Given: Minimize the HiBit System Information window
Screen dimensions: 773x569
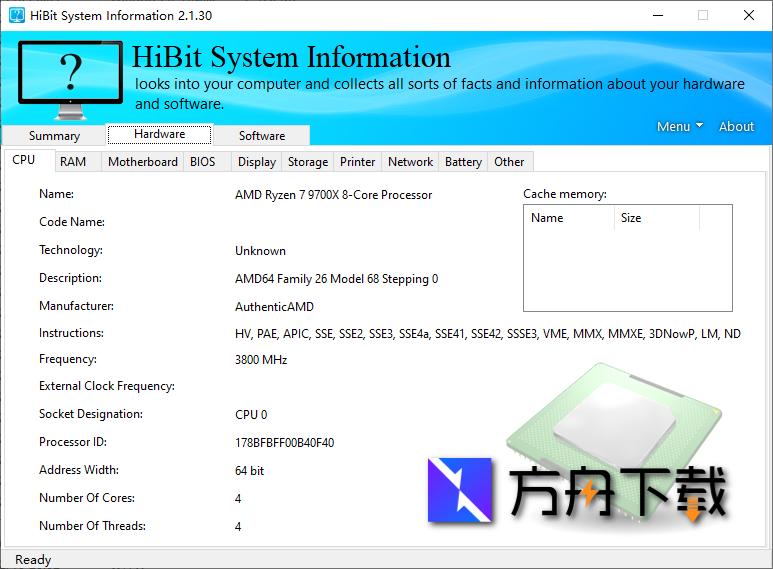Looking at the screenshot, I should point(658,15).
